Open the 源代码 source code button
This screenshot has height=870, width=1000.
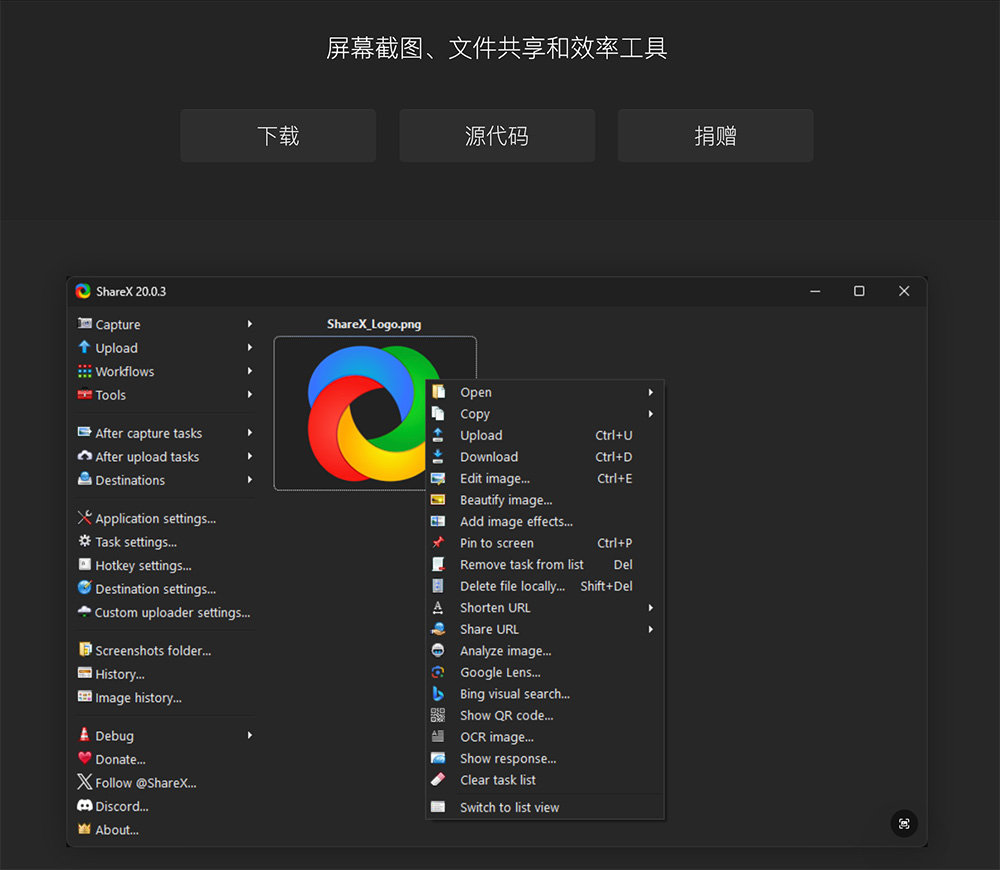pos(497,136)
